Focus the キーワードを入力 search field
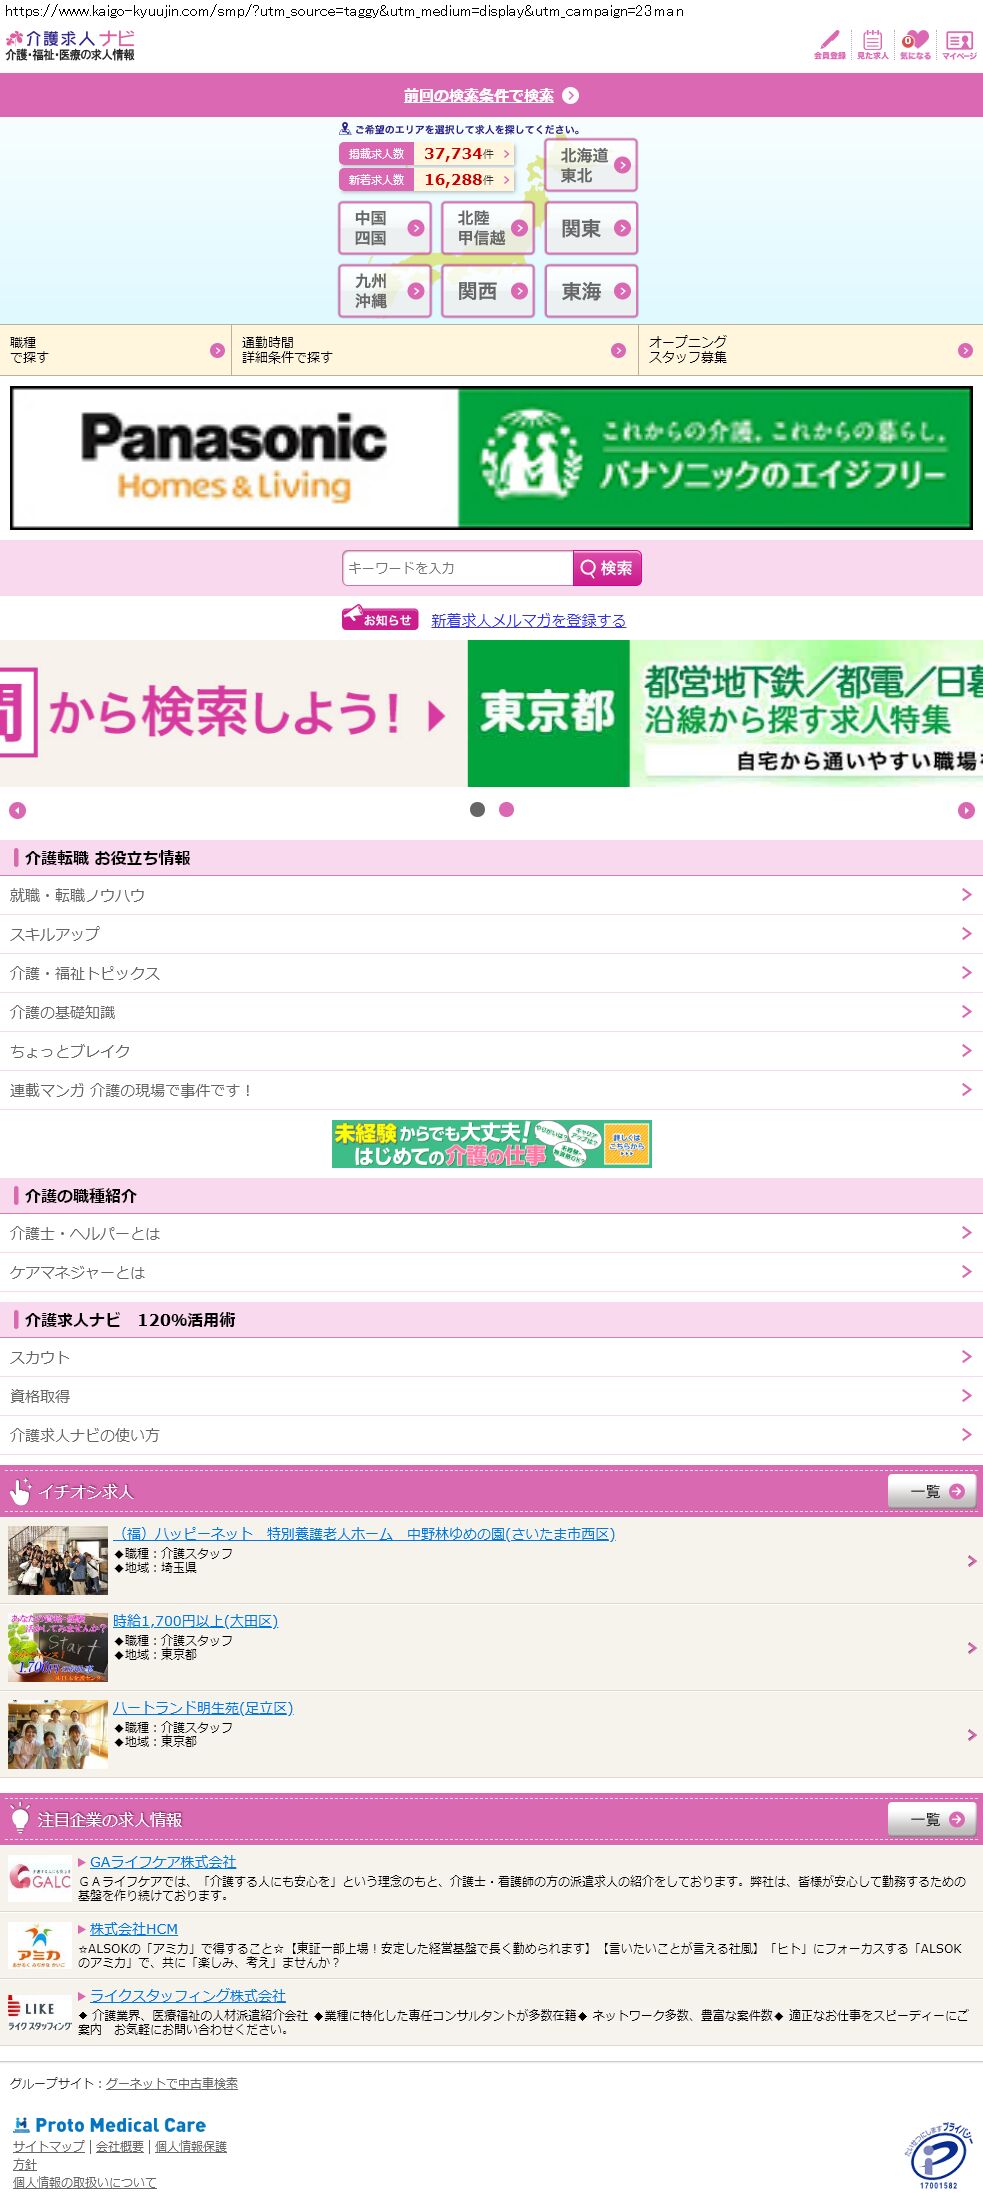 pos(458,568)
